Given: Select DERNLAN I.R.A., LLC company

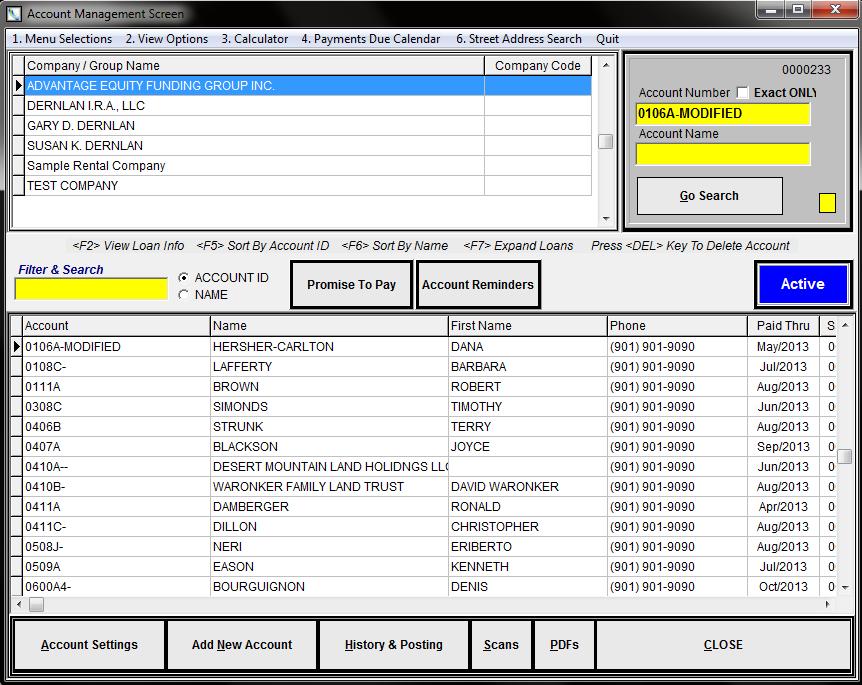Looking at the screenshot, I should tap(308, 106).
